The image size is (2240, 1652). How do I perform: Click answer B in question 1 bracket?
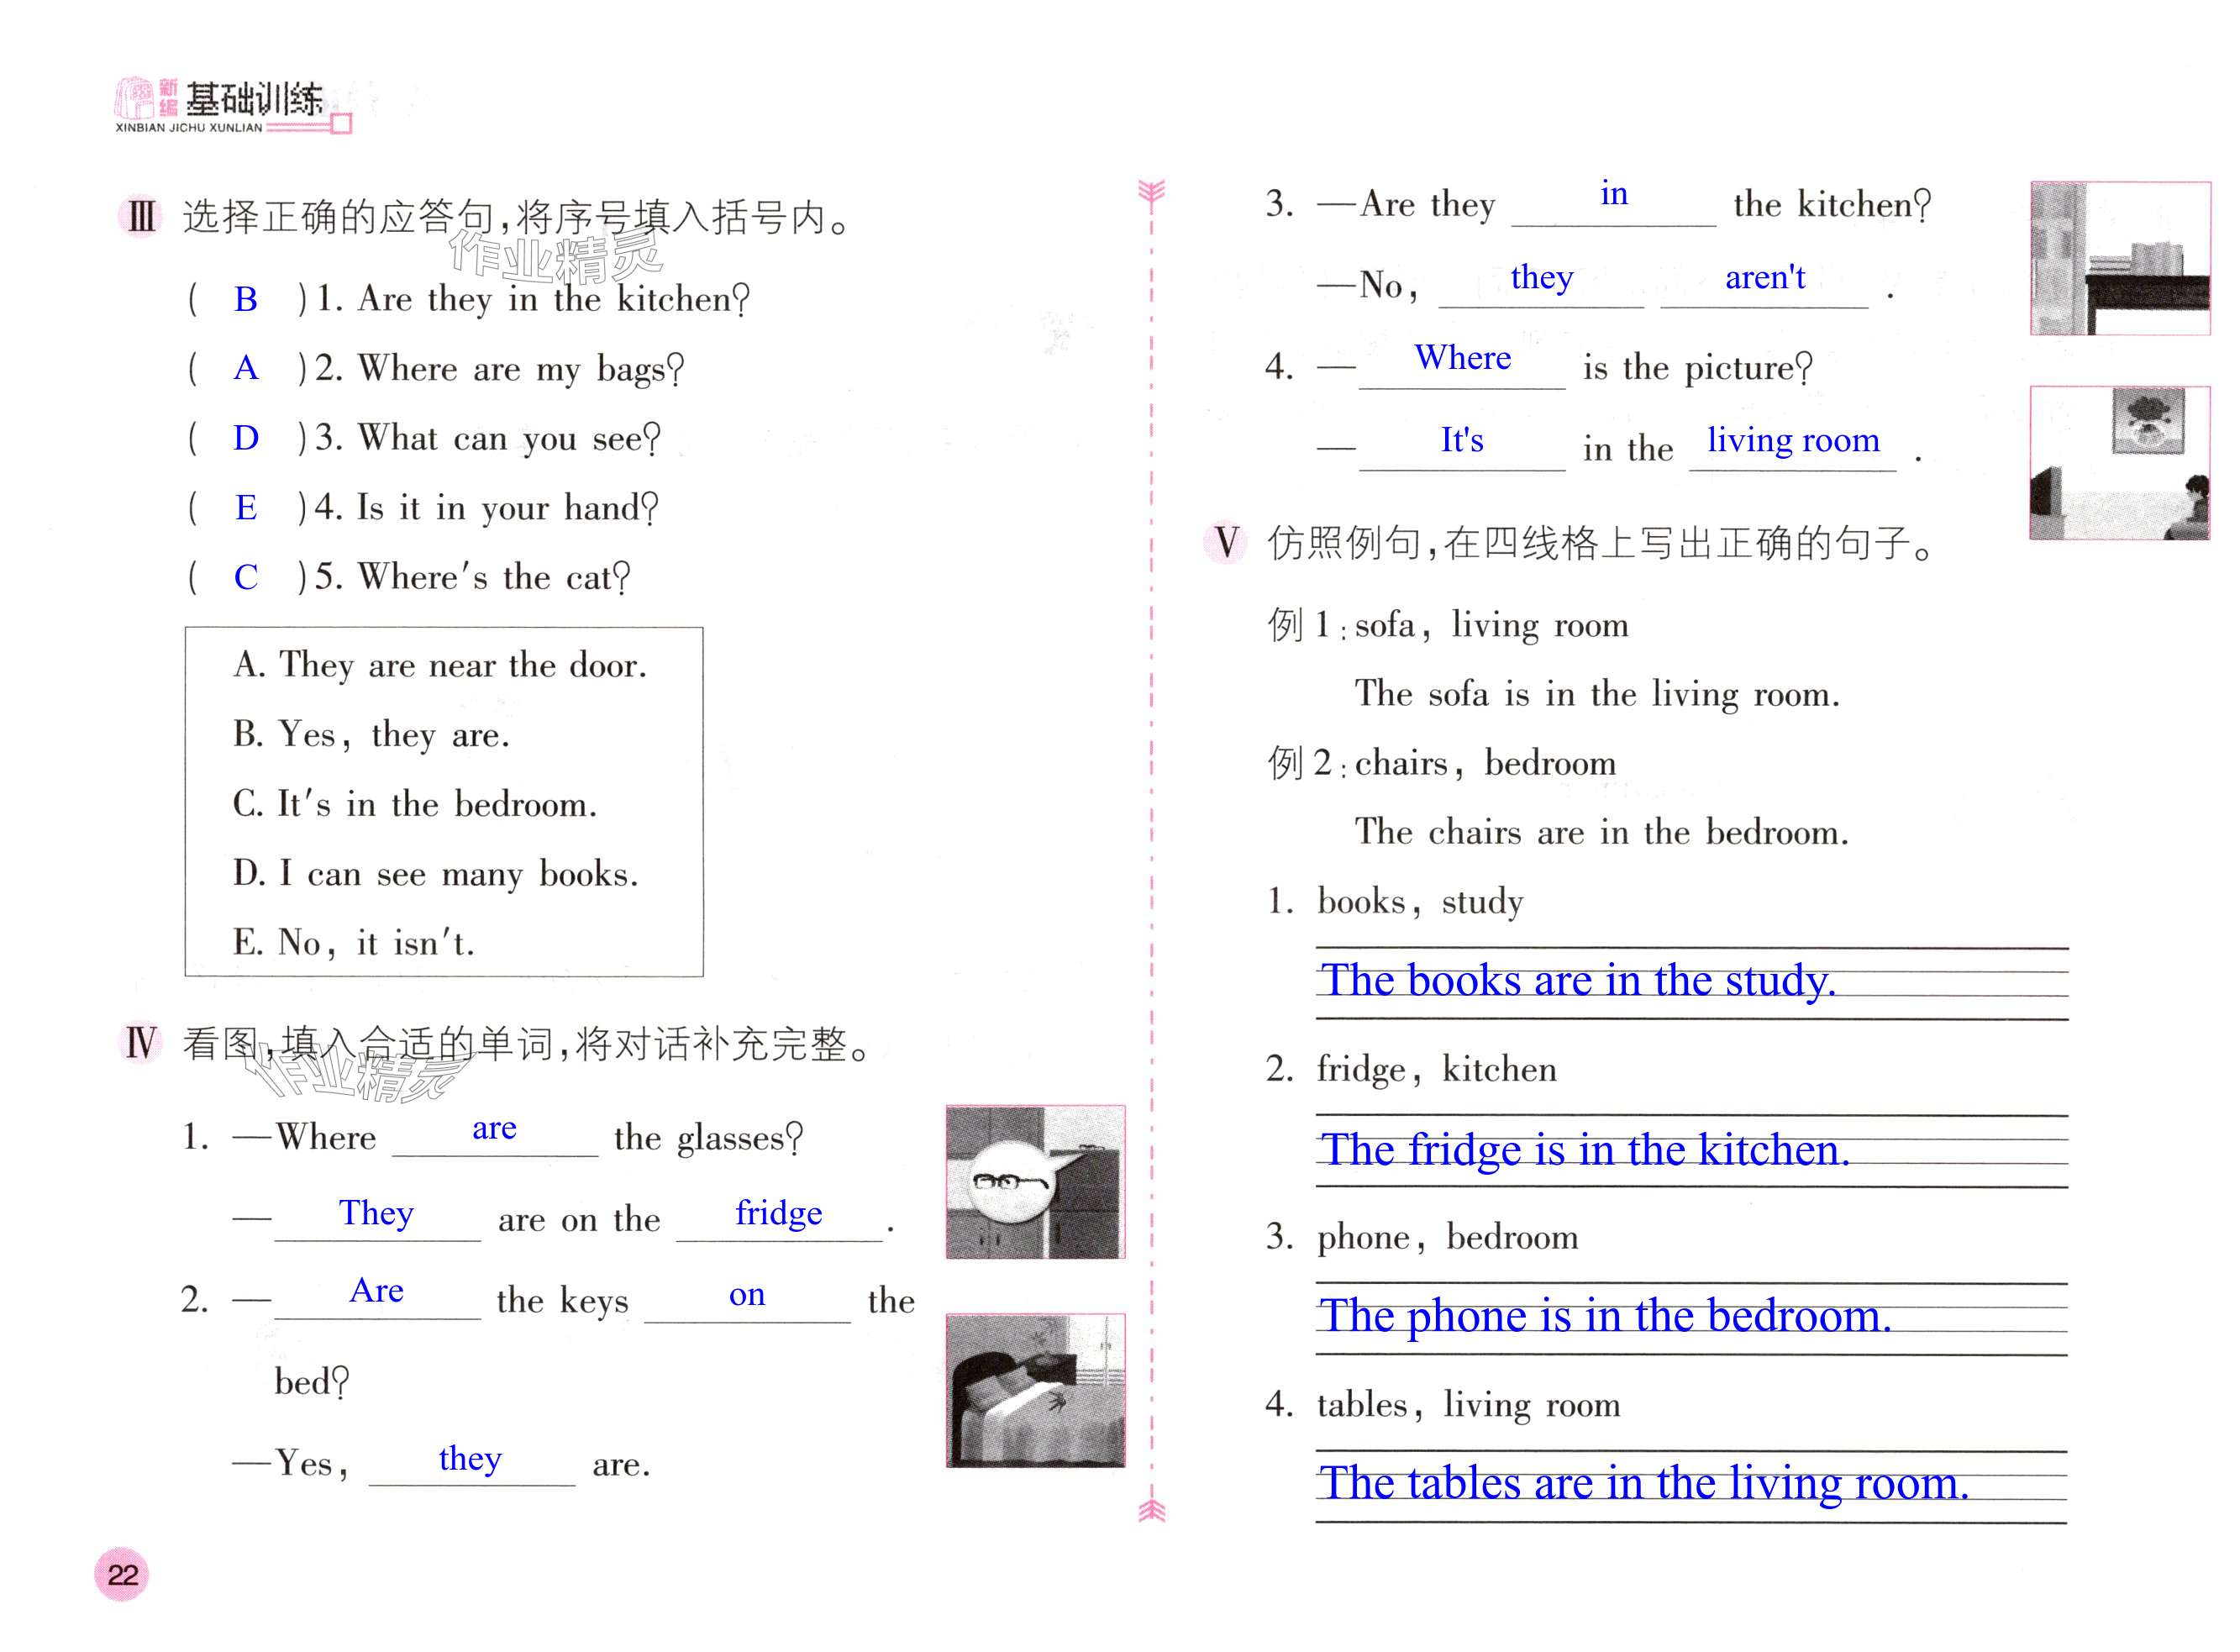pos(246,299)
